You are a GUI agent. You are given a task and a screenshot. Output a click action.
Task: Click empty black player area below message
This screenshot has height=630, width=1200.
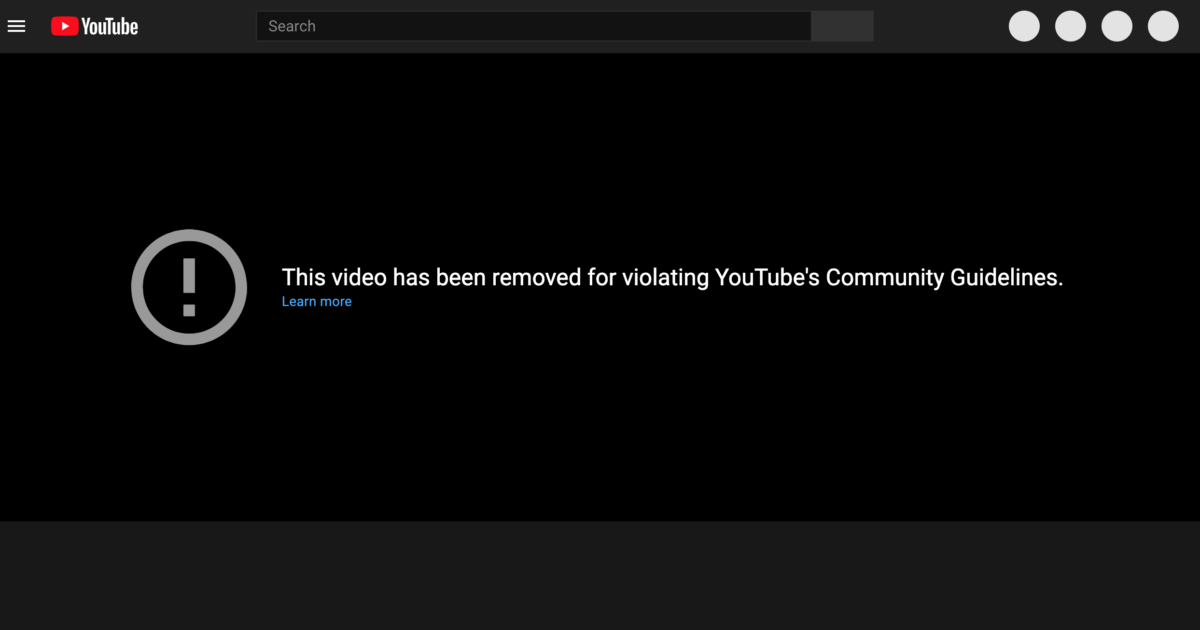pyautogui.click(x=600, y=430)
